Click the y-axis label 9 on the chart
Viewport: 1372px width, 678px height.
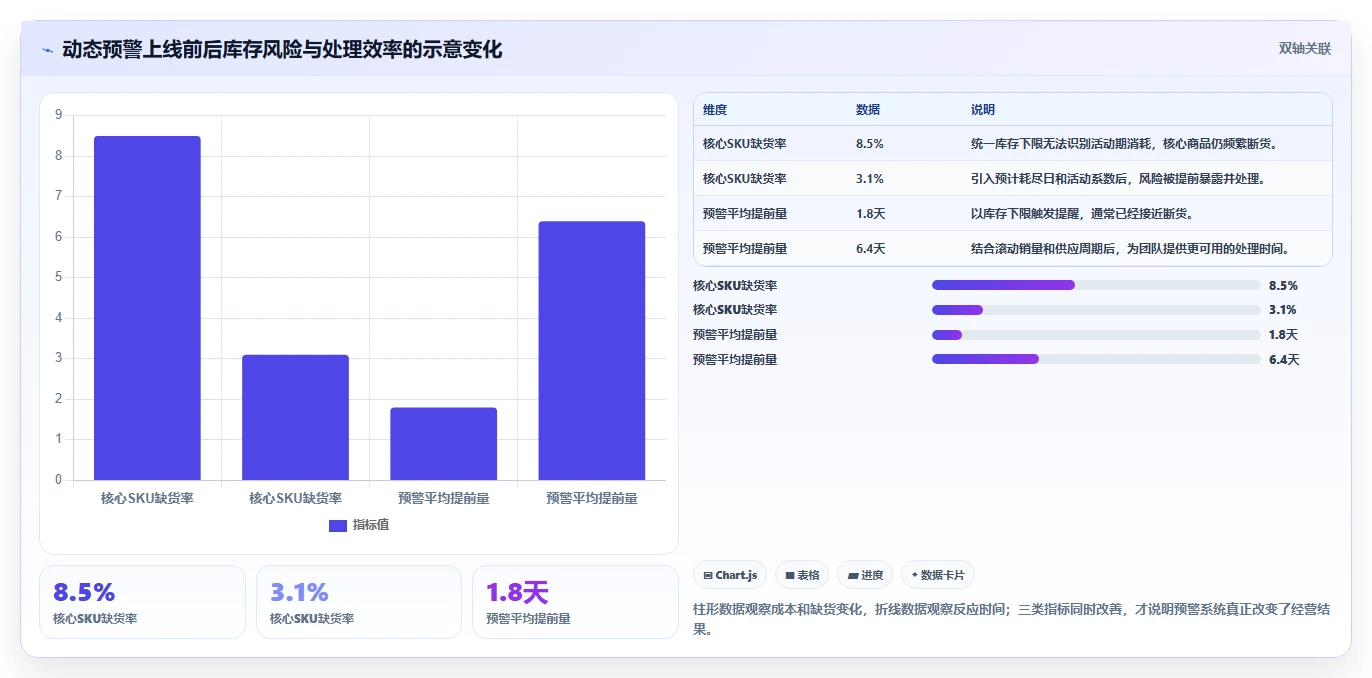point(59,115)
